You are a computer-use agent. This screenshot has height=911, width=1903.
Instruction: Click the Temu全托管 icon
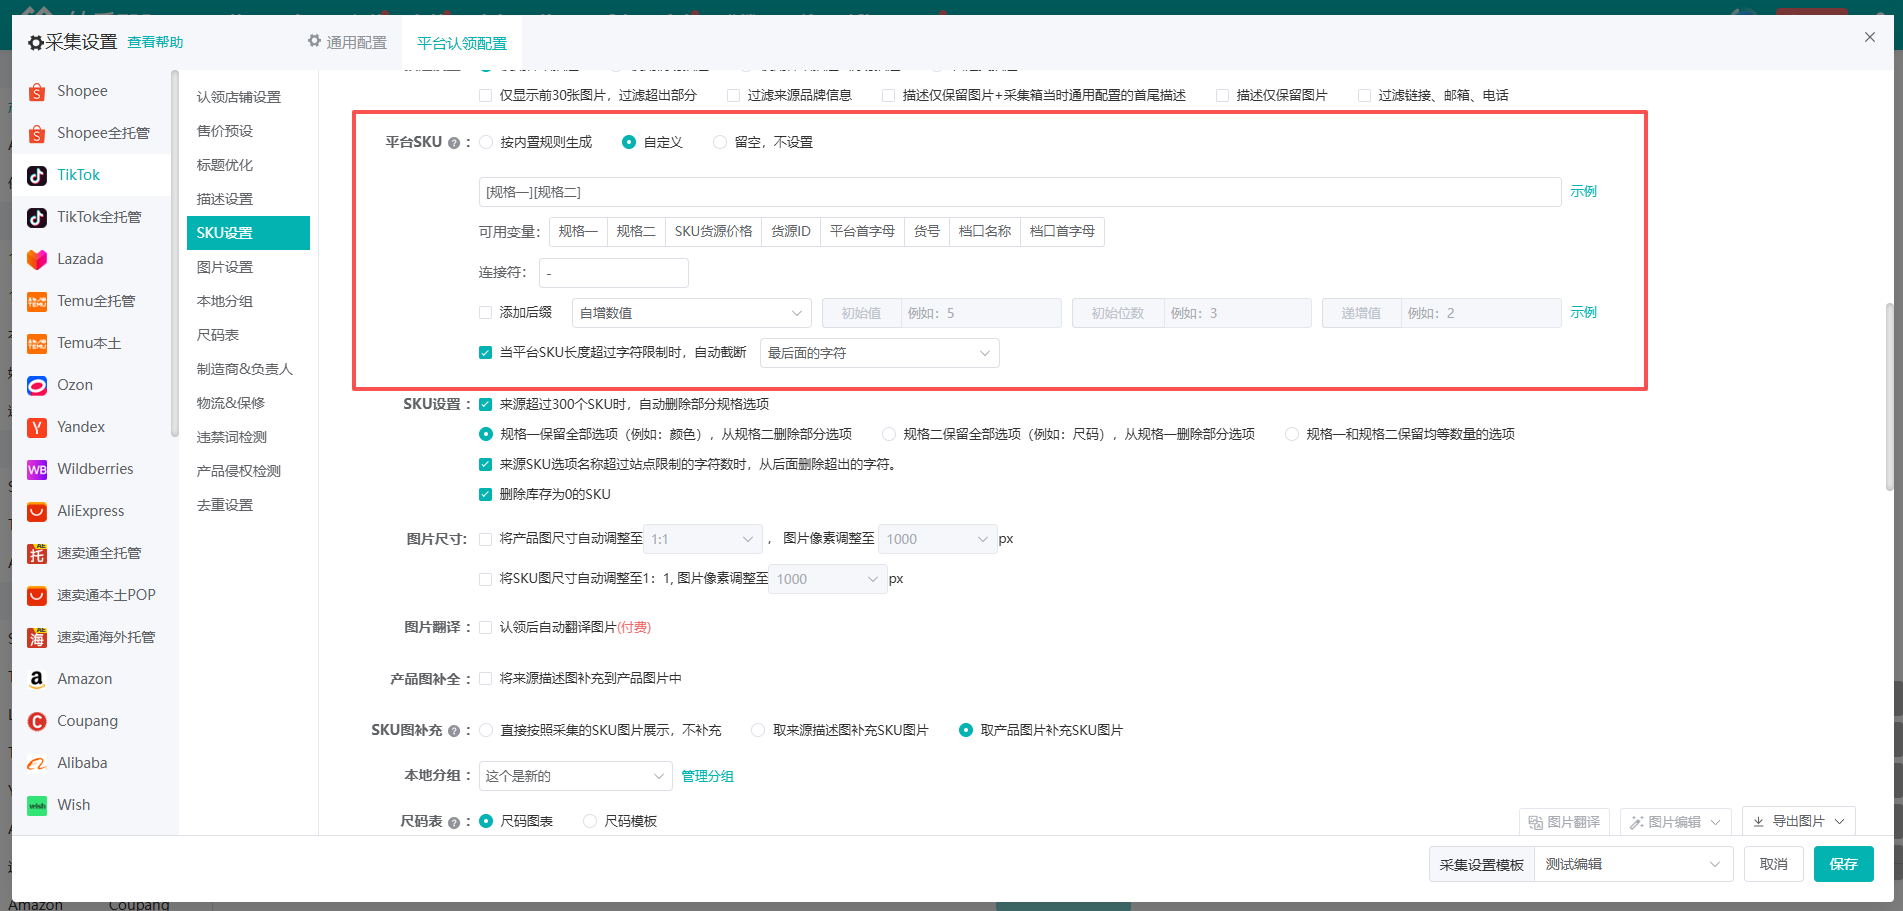point(37,301)
